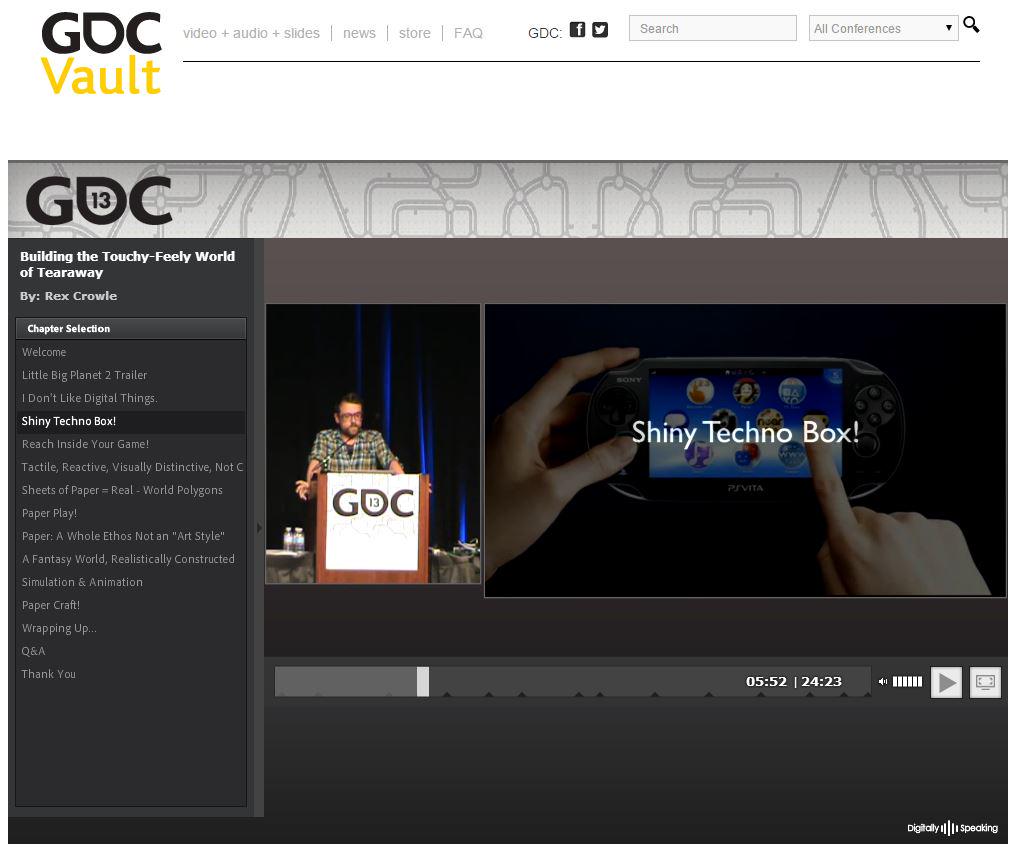Viewport: 1015px width, 853px height.
Task: Open the store link
Action: [414, 33]
